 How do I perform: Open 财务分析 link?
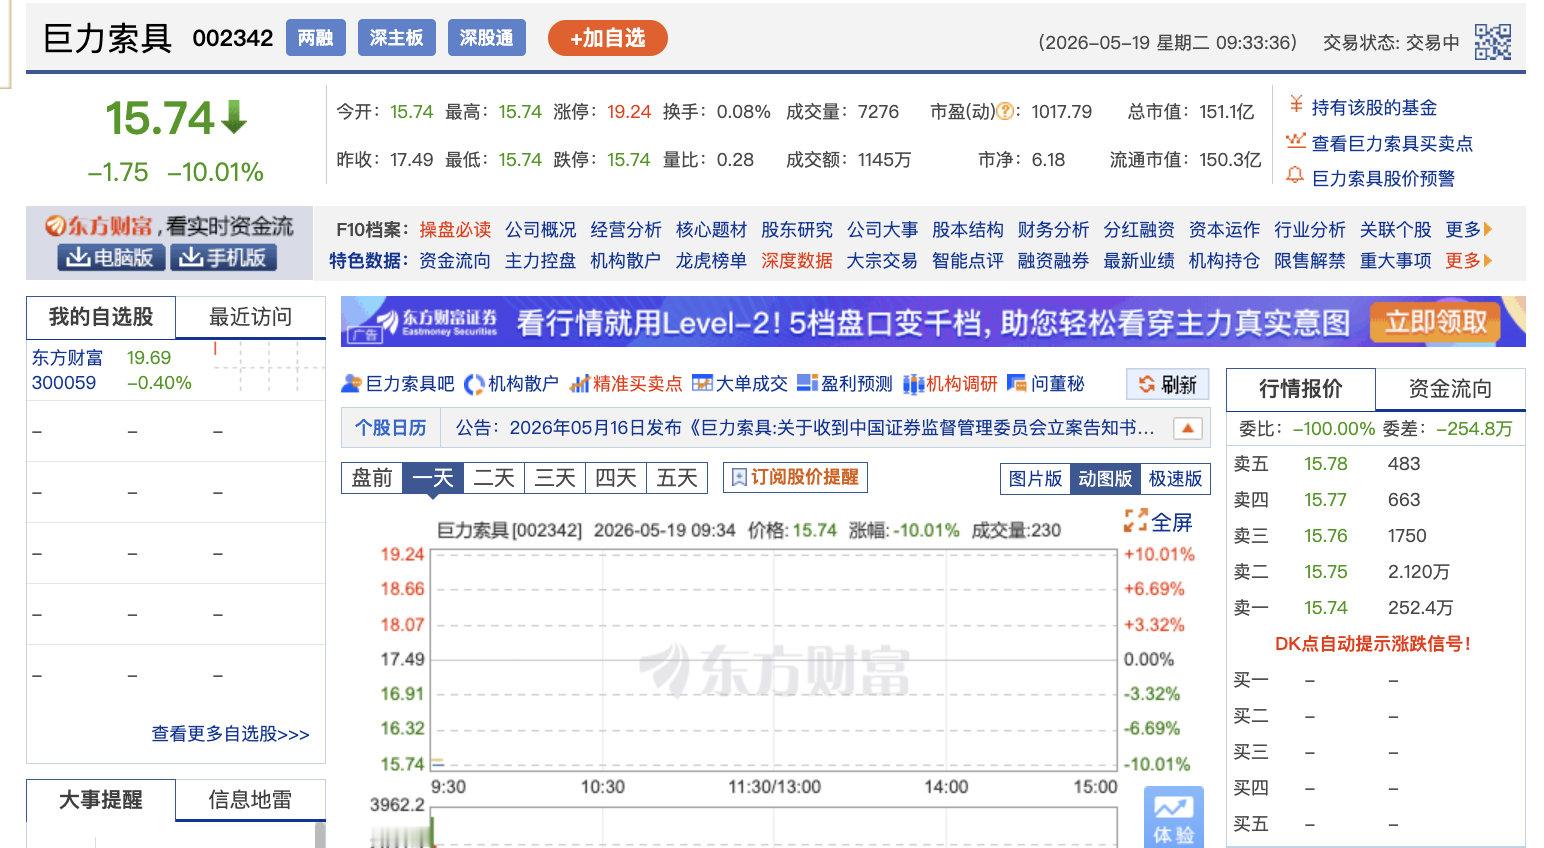point(1053,230)
